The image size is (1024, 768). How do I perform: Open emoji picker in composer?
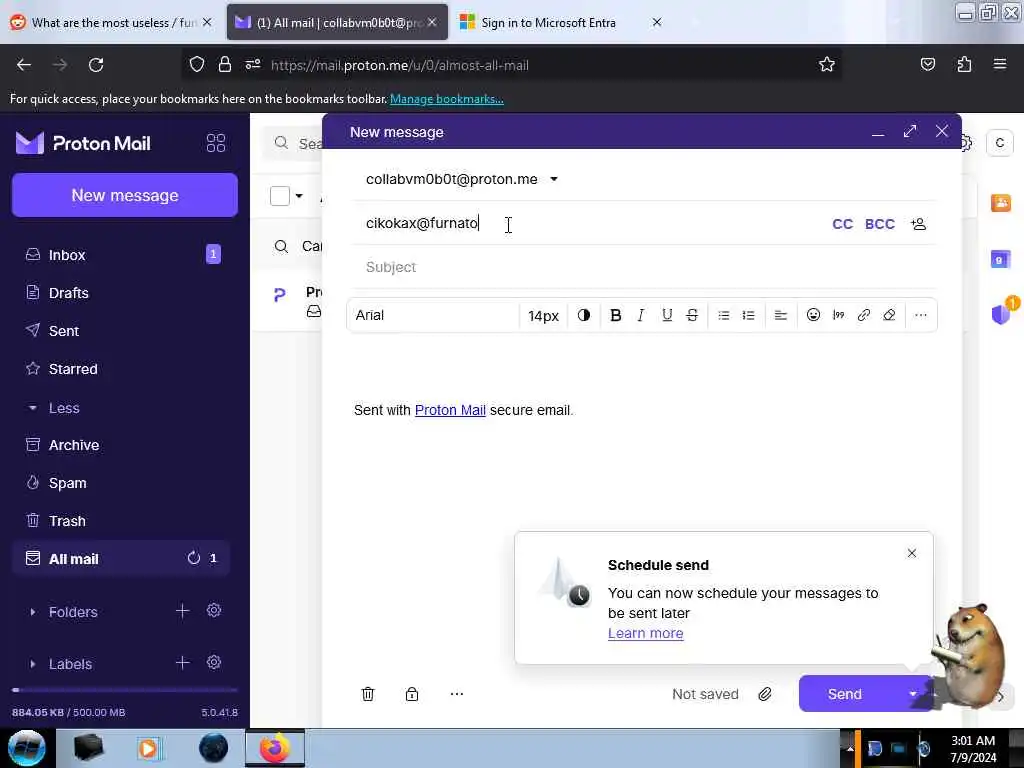[x=813, y=315]
